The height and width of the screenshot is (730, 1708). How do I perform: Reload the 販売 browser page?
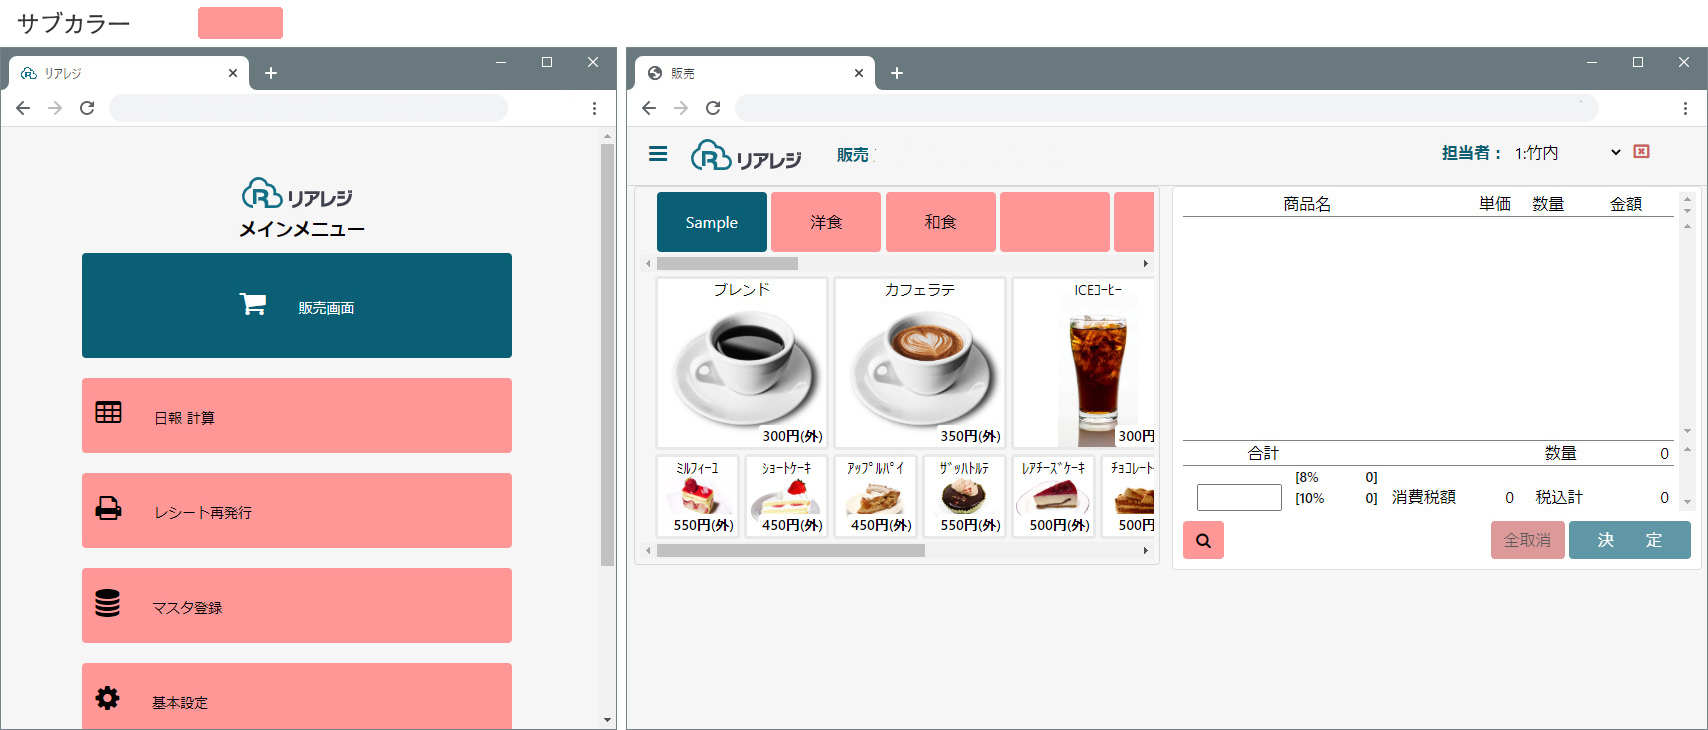pos(713,108)
